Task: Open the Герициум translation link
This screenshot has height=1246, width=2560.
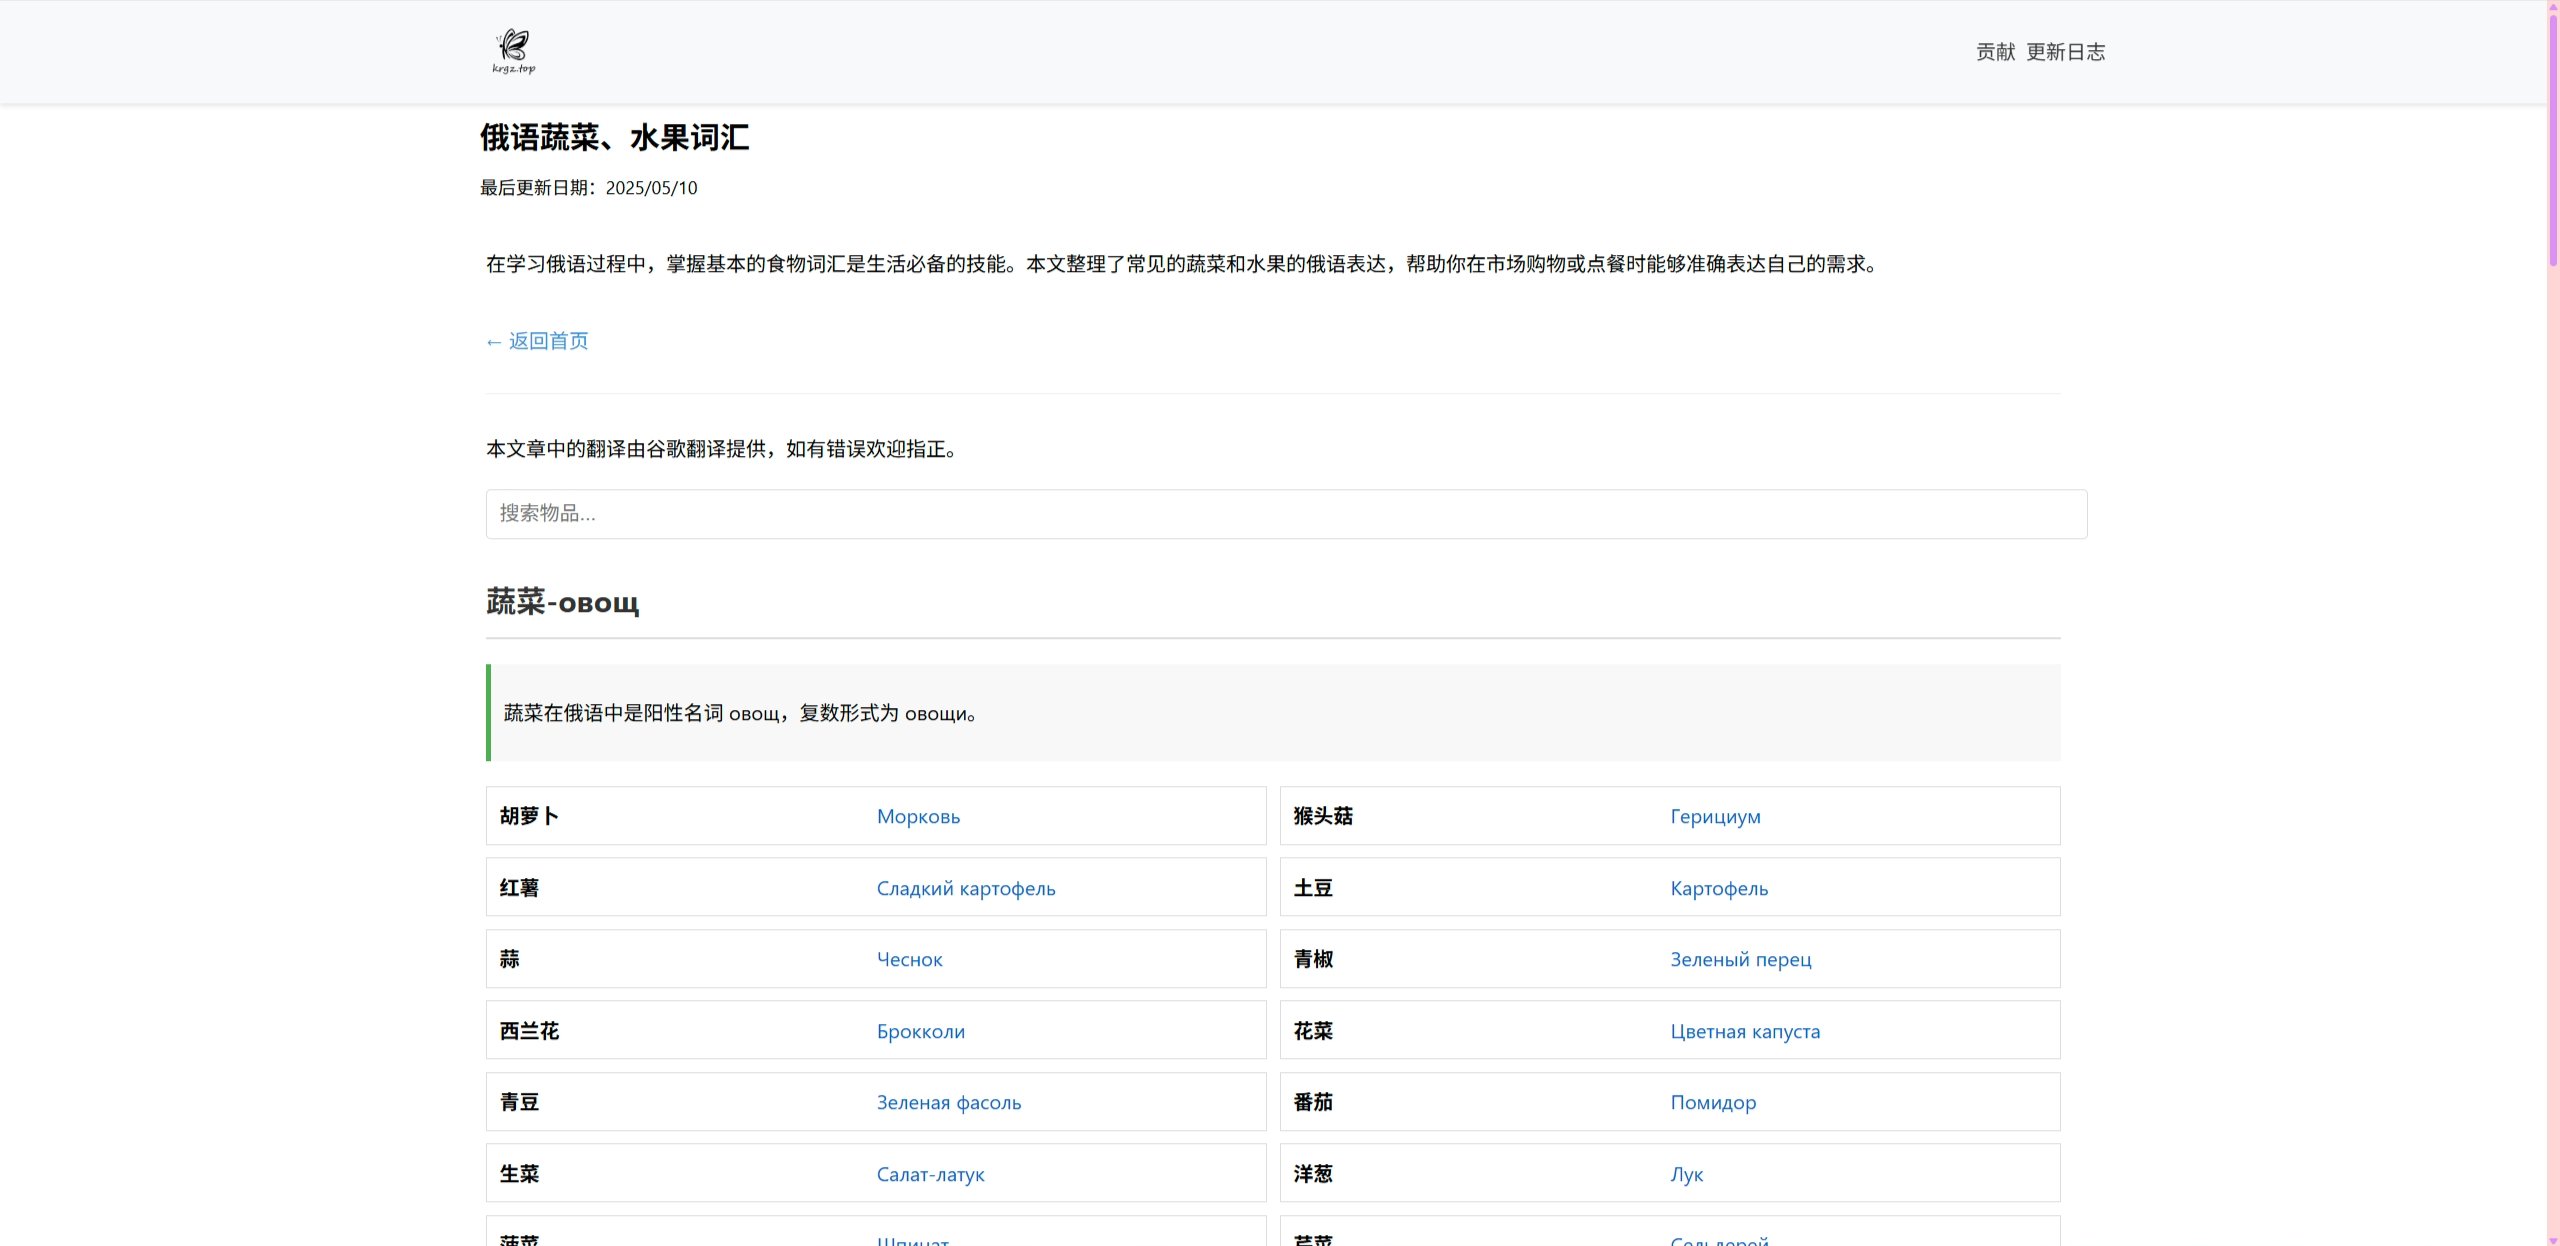Action: pos(1715,817)
